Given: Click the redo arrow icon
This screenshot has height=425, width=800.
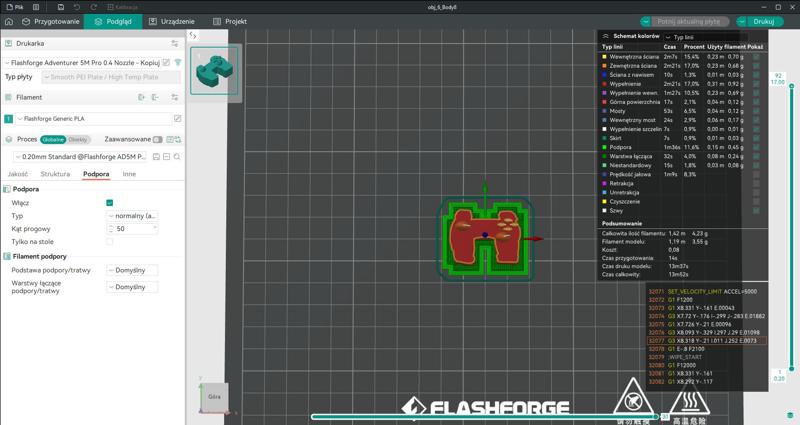Looking at the screenshot, I should pos(93,7).
